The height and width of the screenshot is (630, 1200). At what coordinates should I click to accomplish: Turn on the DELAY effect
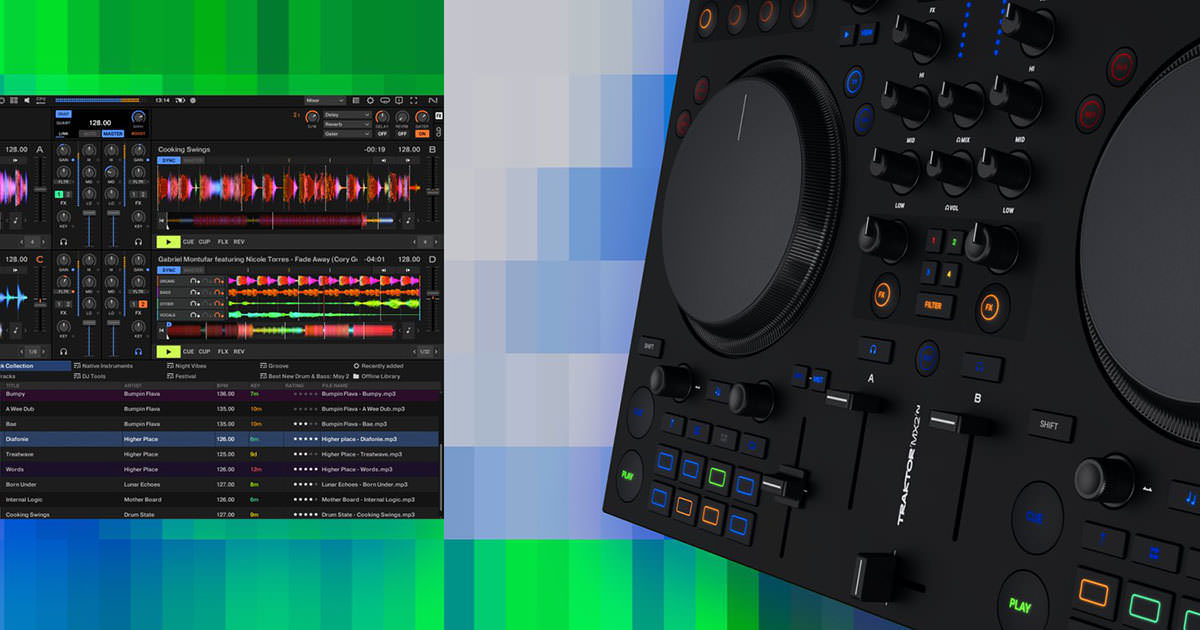click(x=382, y=133)
